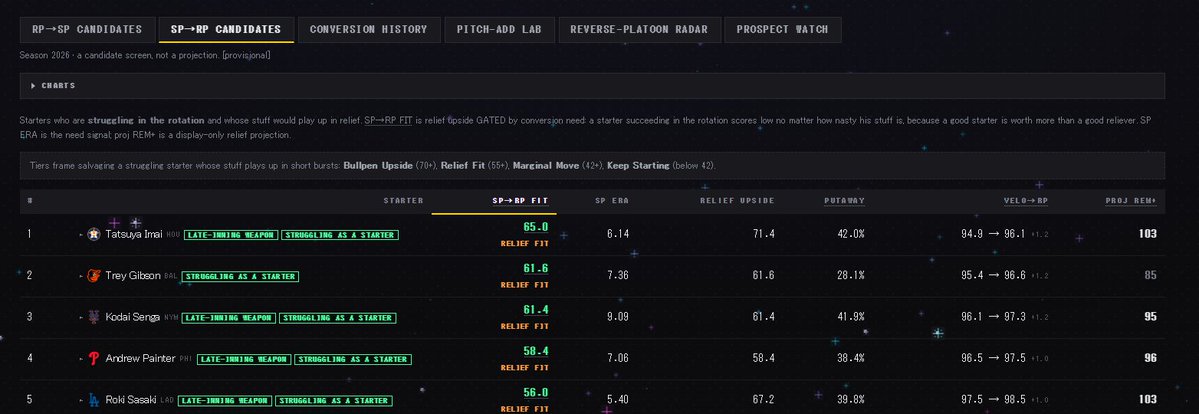Viewport: 1199px width, 414px height.
Task: Go to Reverse-Platoon Radar tab
Action: (639, 30)
